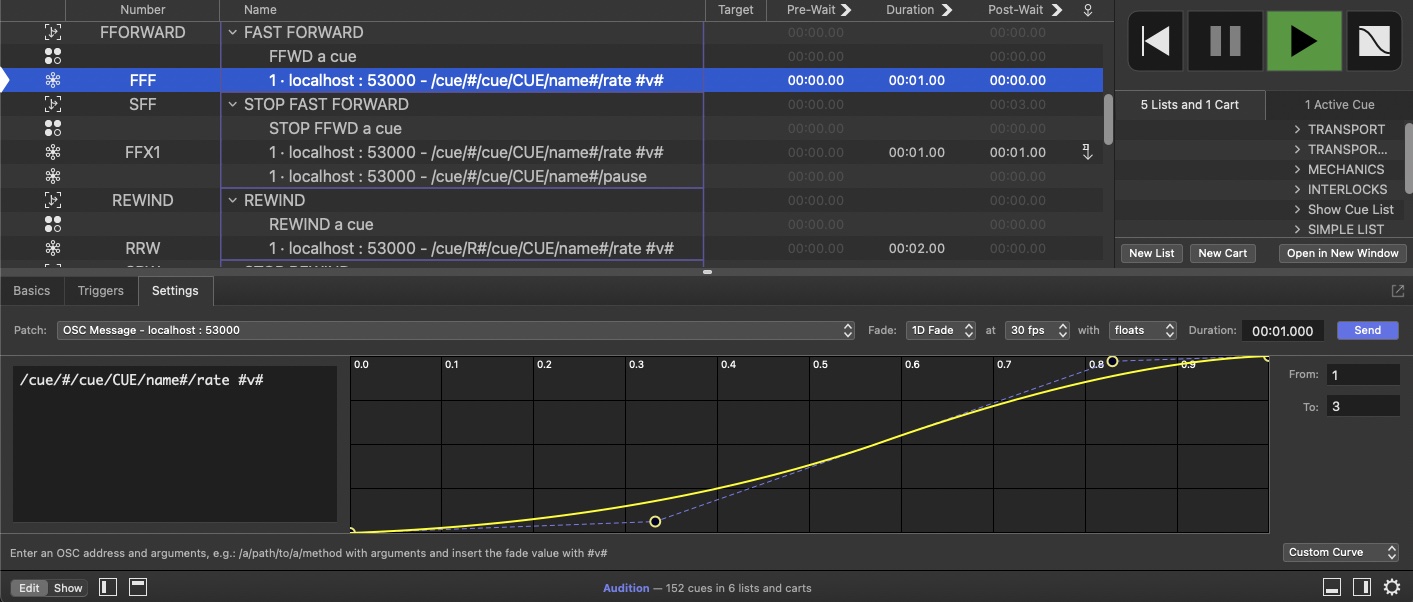The width and height of the screenshot is (1413, 602).
Task: Collapse the FAST FORWARD group cue
Action: 233,32
